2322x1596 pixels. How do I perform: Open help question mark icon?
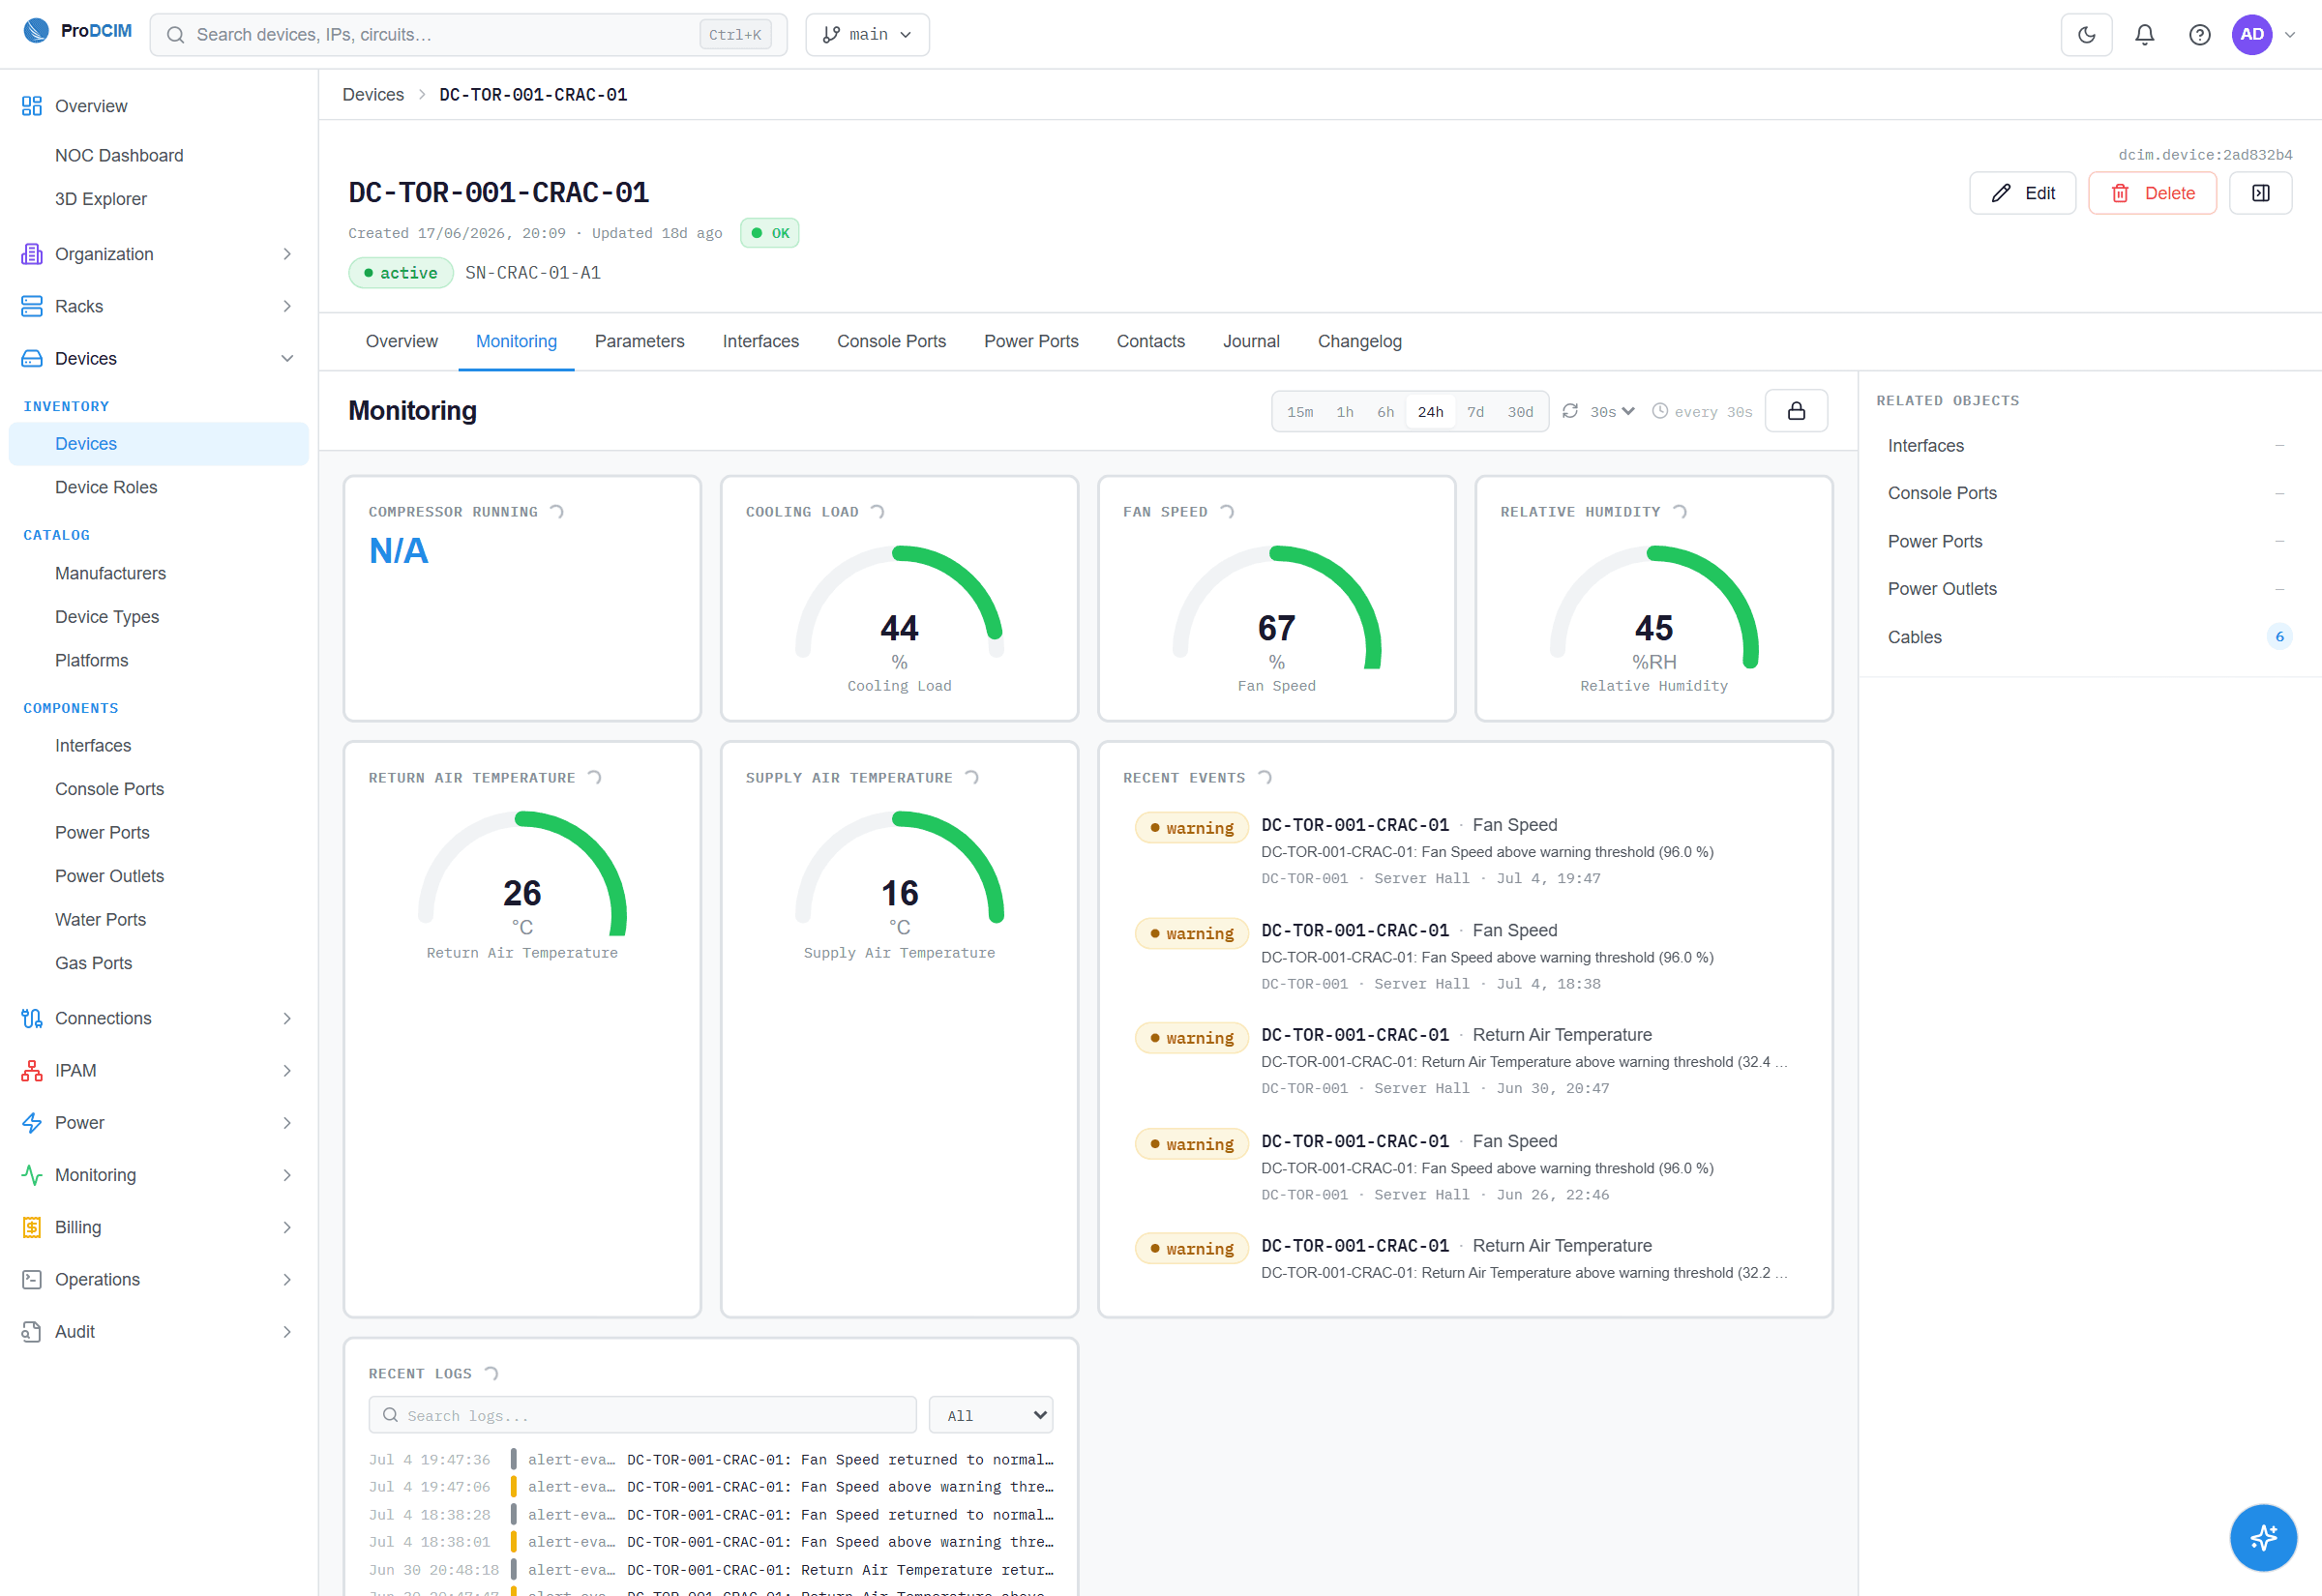(x=2198, y=35)
